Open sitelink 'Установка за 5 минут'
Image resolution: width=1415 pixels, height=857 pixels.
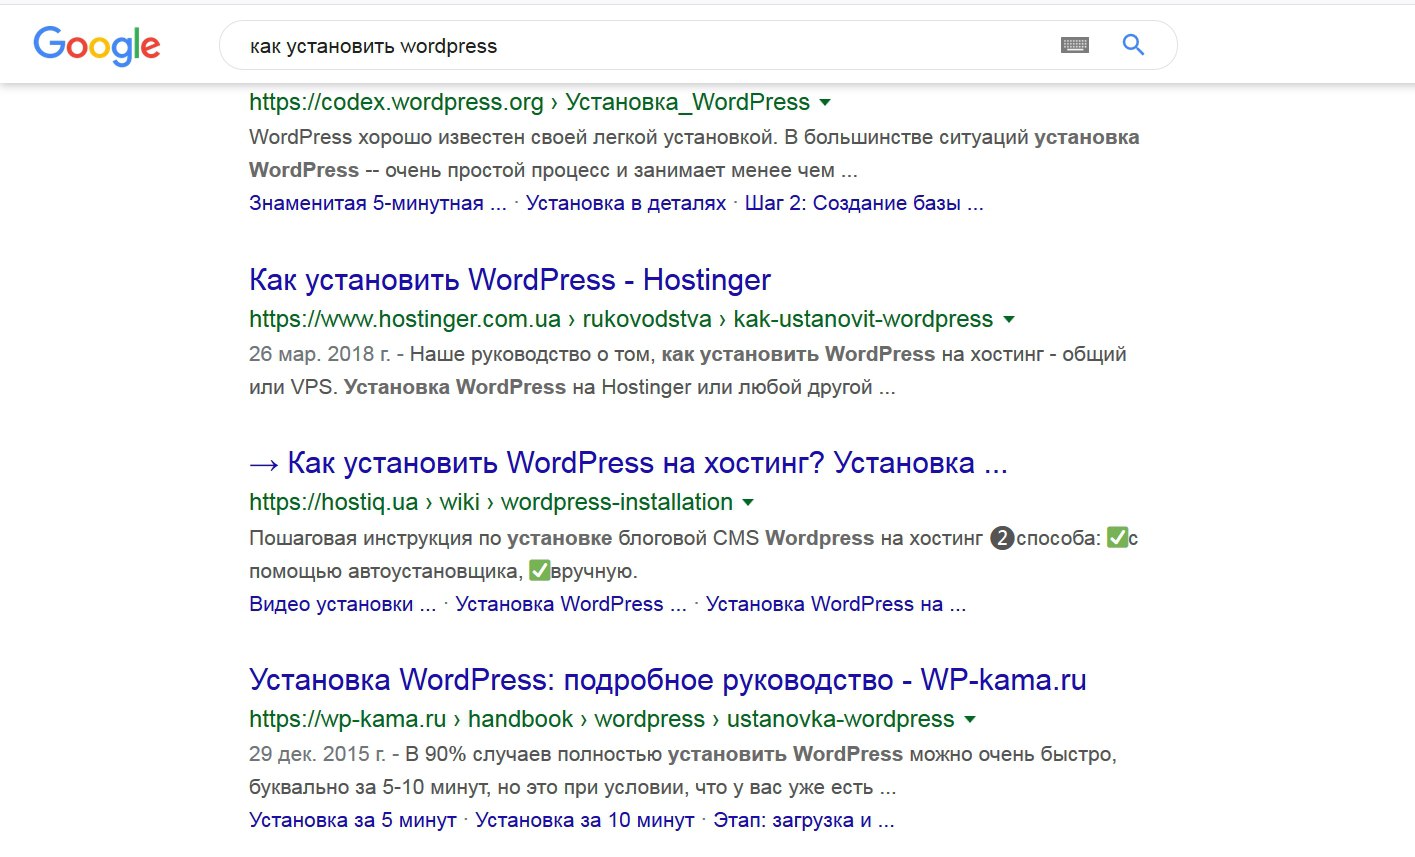coord(353,820)
